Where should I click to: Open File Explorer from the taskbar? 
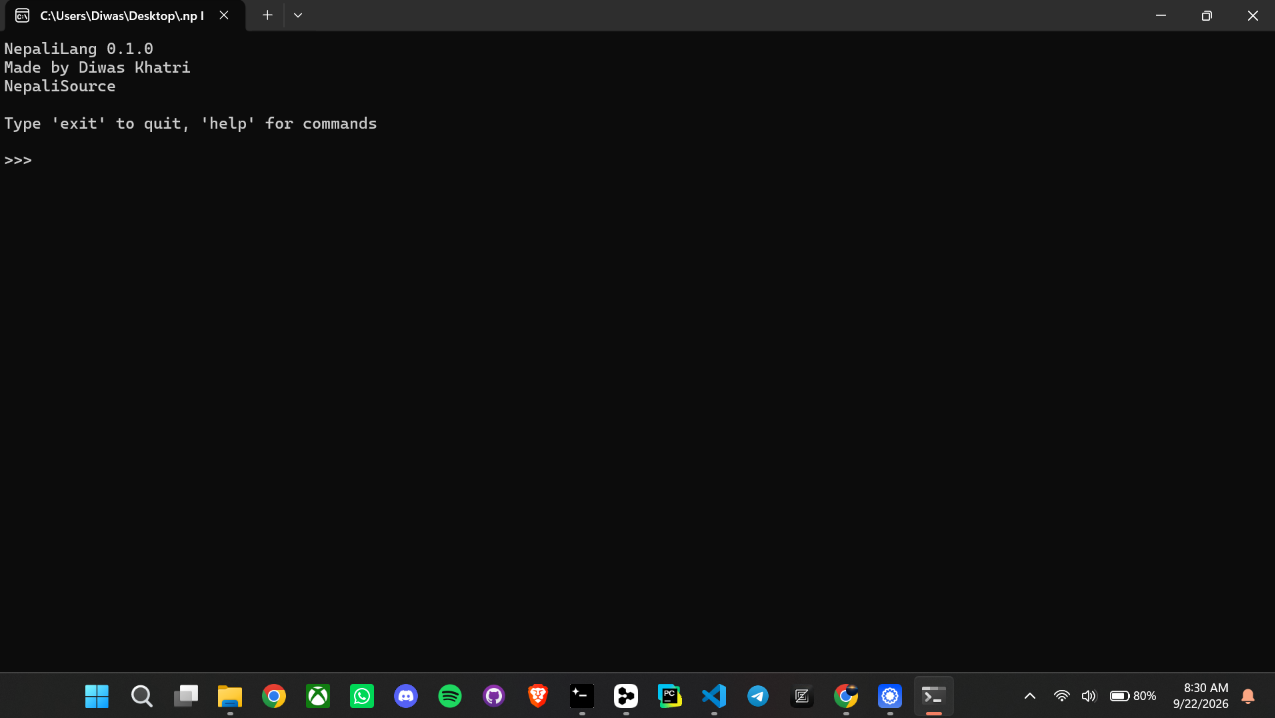coord(230,696)
